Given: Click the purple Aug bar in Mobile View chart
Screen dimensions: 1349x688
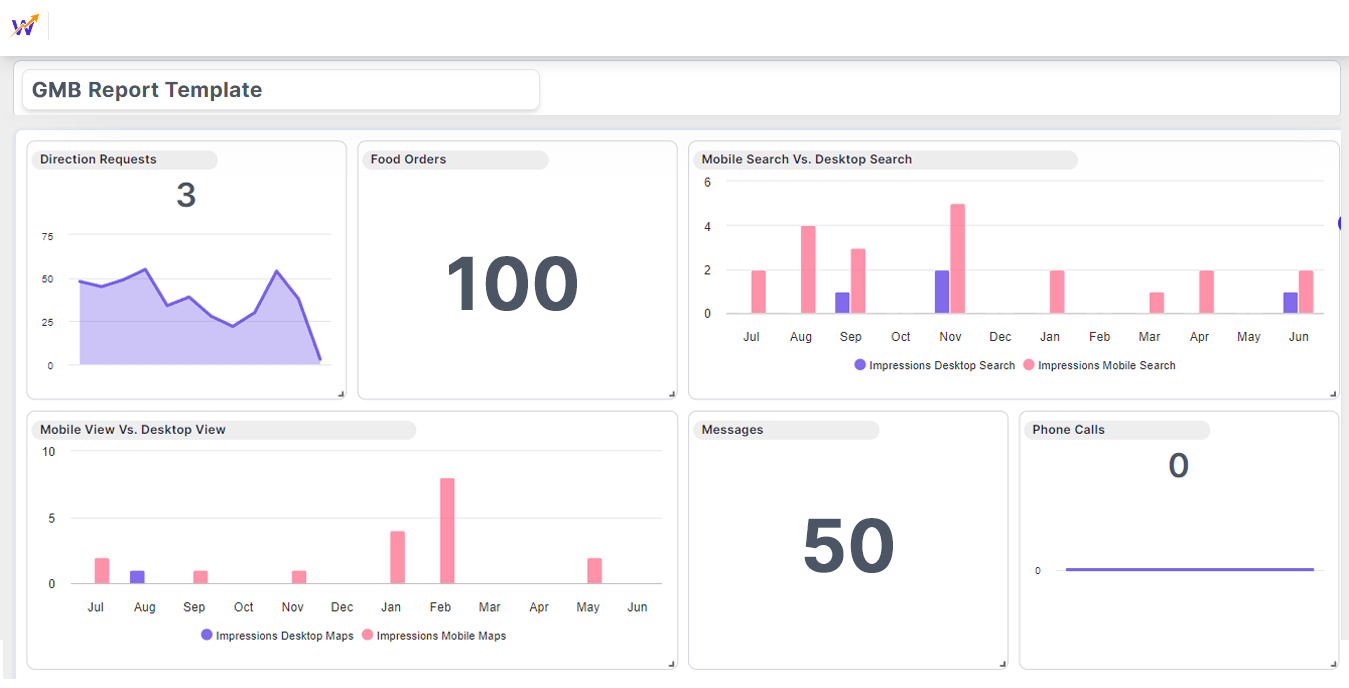Looking at the screenshot, I should tap(137, 577).
